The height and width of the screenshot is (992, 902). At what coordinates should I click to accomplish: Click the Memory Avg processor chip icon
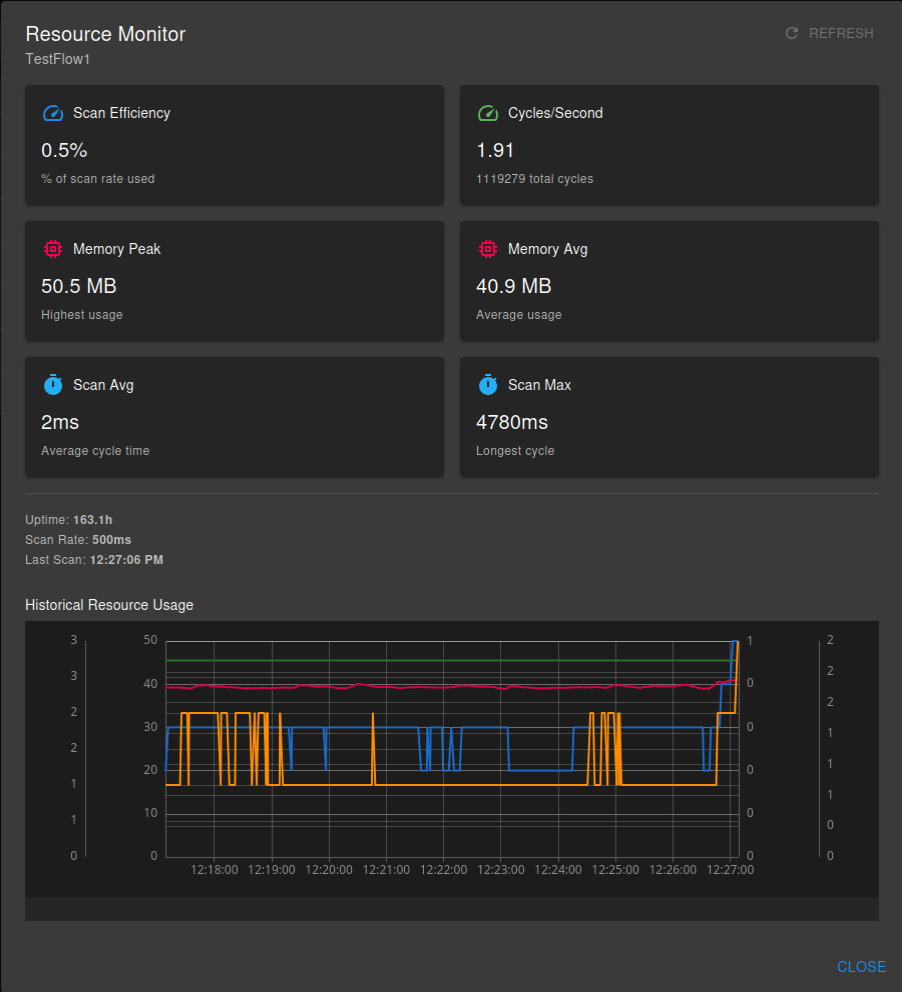click(x=488, y=249)
